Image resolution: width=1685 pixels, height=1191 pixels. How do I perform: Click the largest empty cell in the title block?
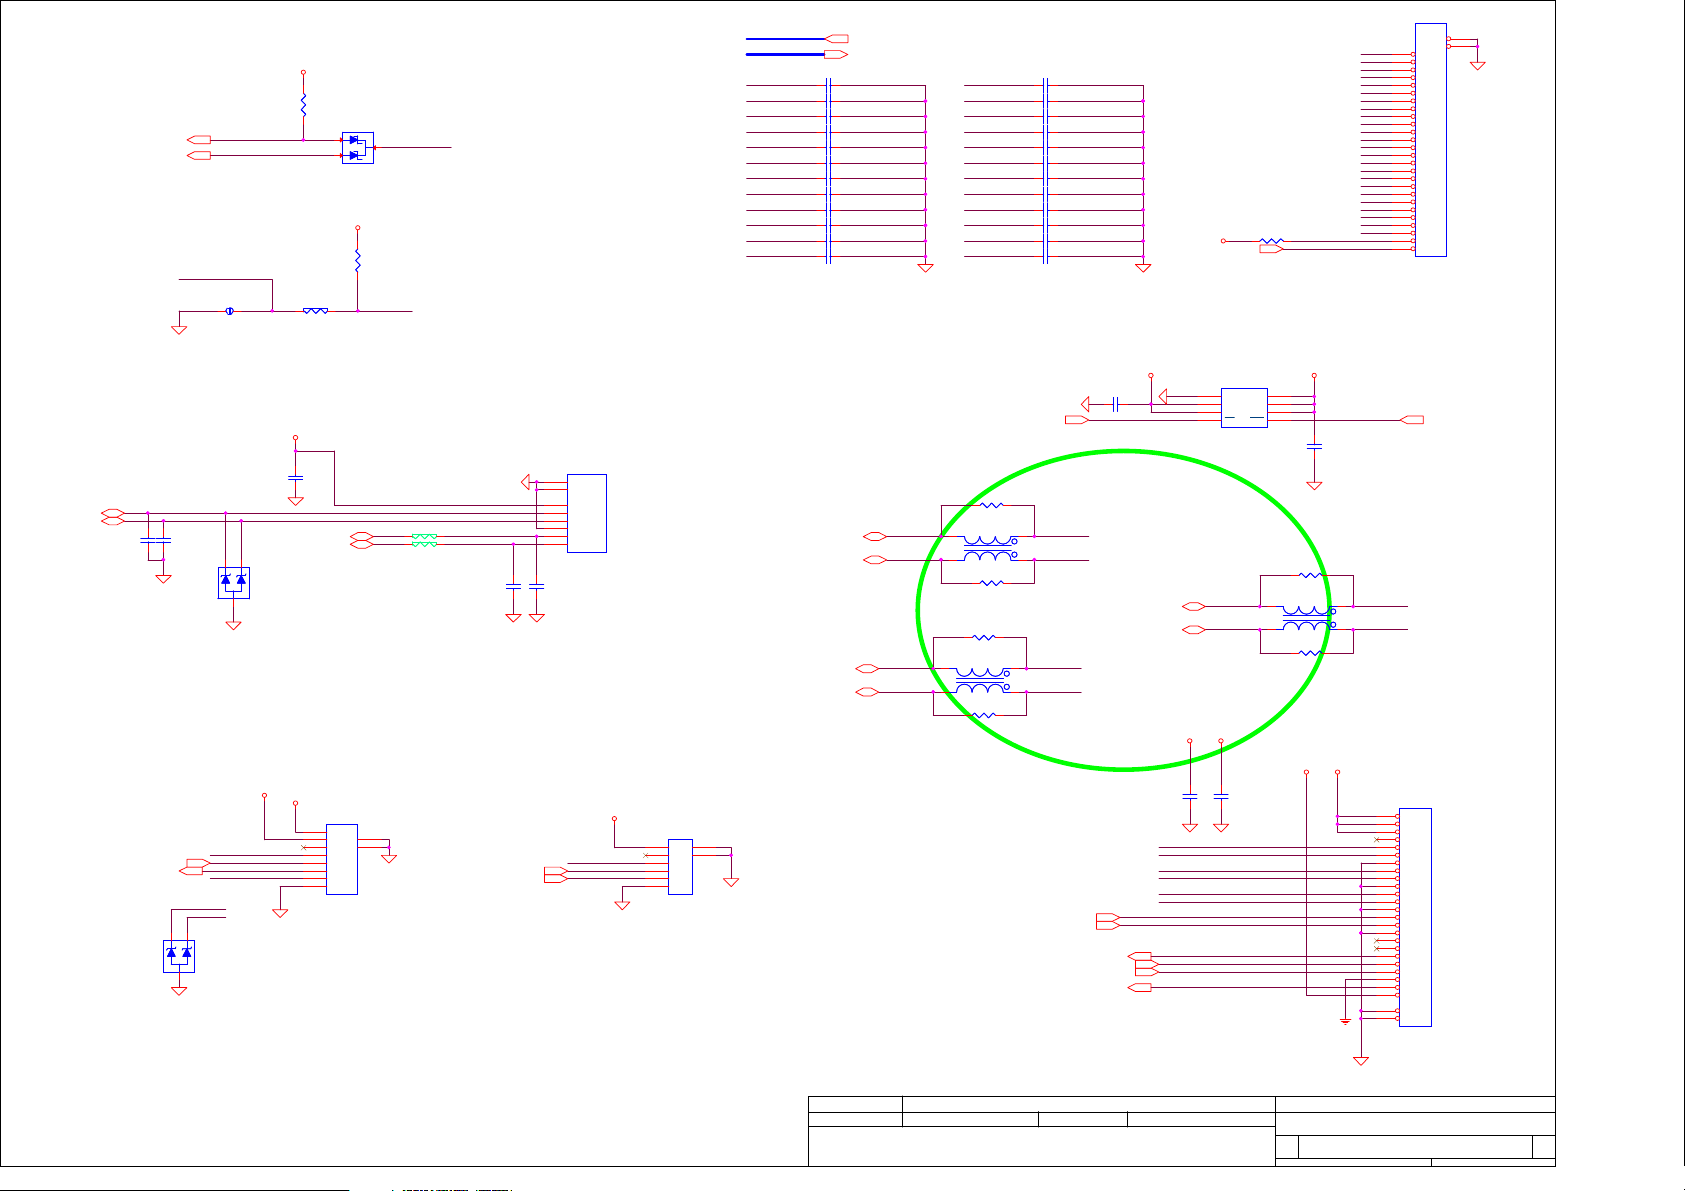pyautogui.click(x=1041, y=1146)
